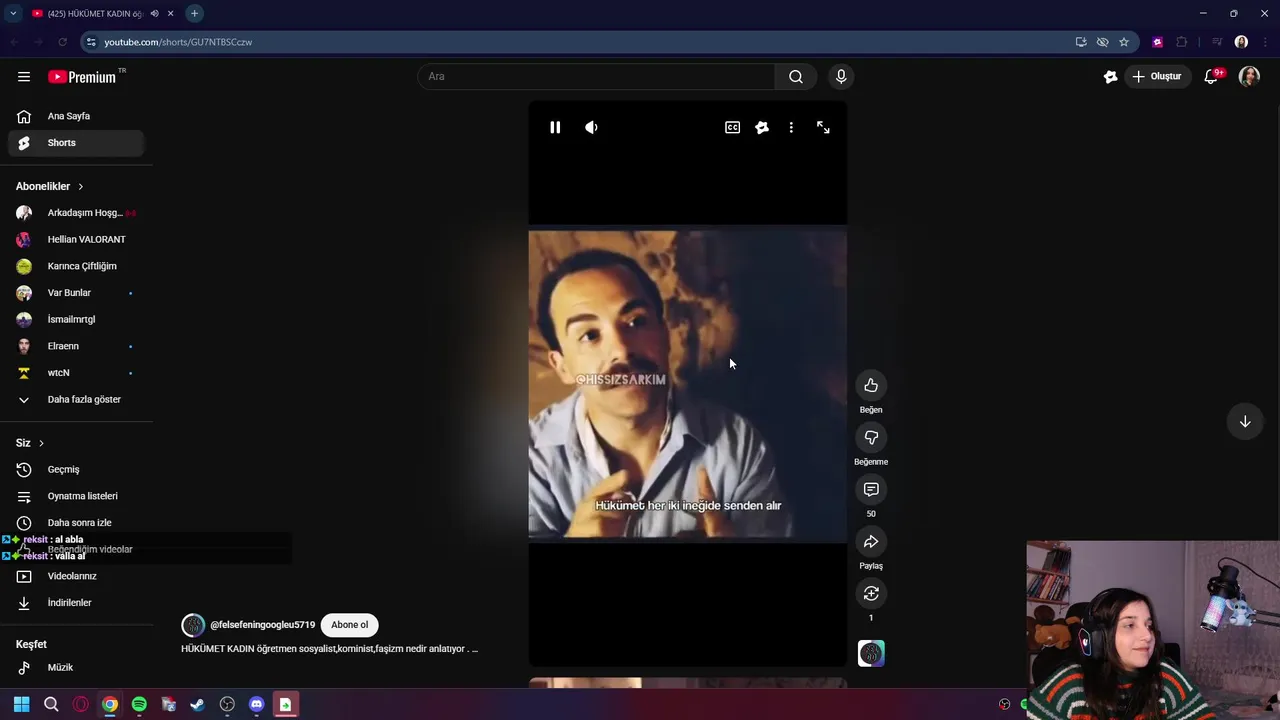Screen dimensions: 1280x720
Task: Click the purple extension icon in Chrome toolbar
Action: pyautogui.click(x=1157, y=42)
